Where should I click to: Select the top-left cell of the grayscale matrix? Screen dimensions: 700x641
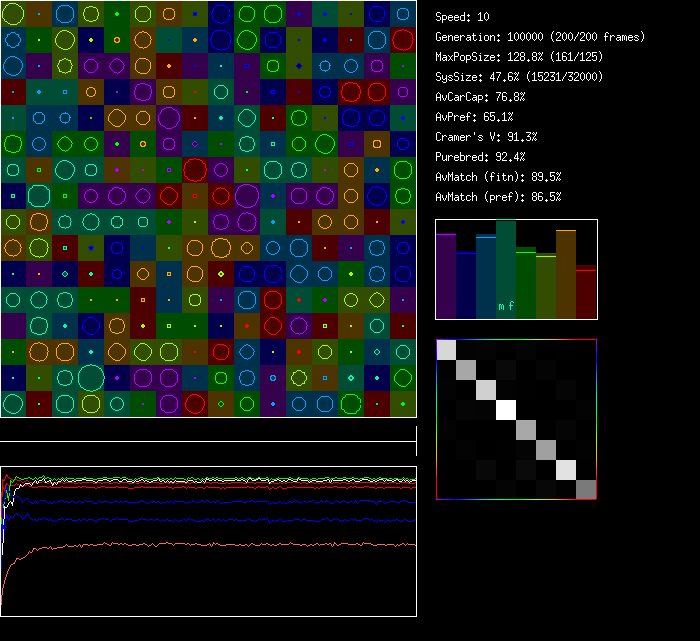point(446,350)
